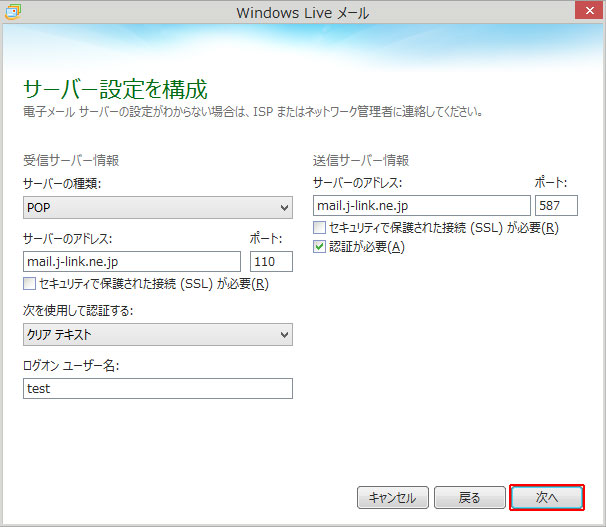Screen dimensions: 606x527
Task: Click the 受信サーバー情報 section label
Action: click(71, 160)
